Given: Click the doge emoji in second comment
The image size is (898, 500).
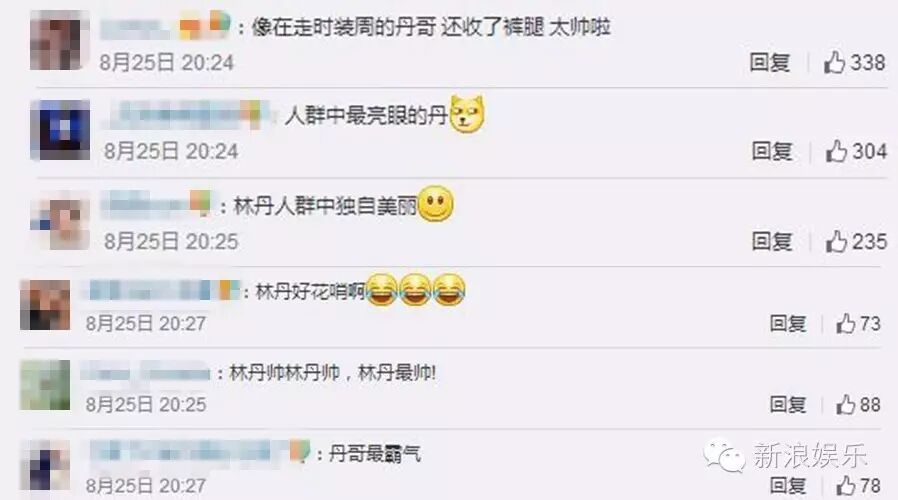Looking at the screenshot, I should click(x=467, y=114).
